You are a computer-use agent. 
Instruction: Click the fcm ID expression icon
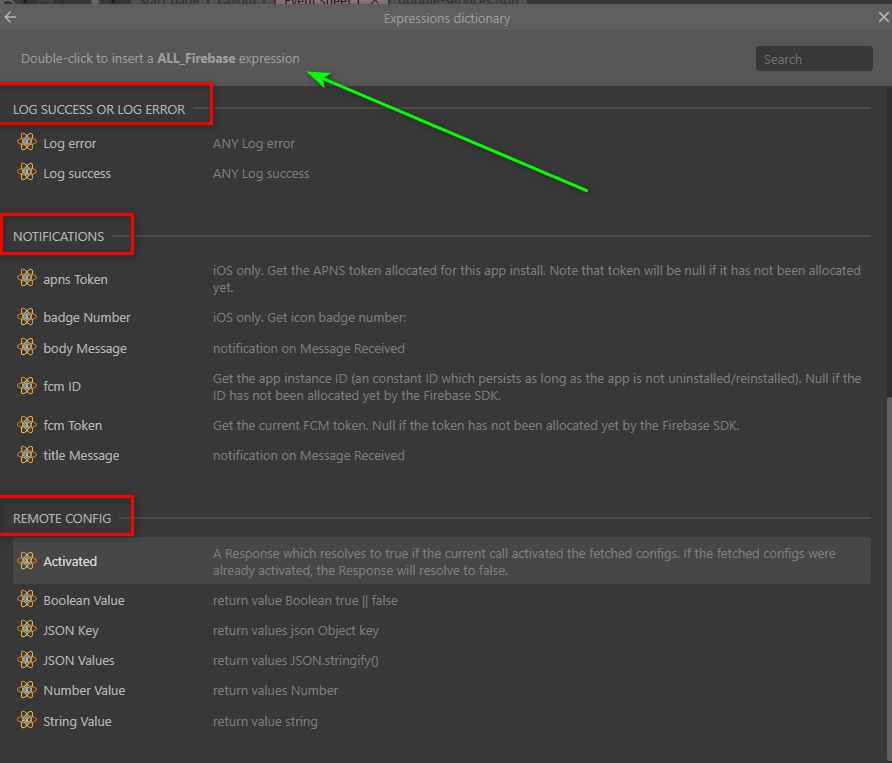click(x=27, y=386)
